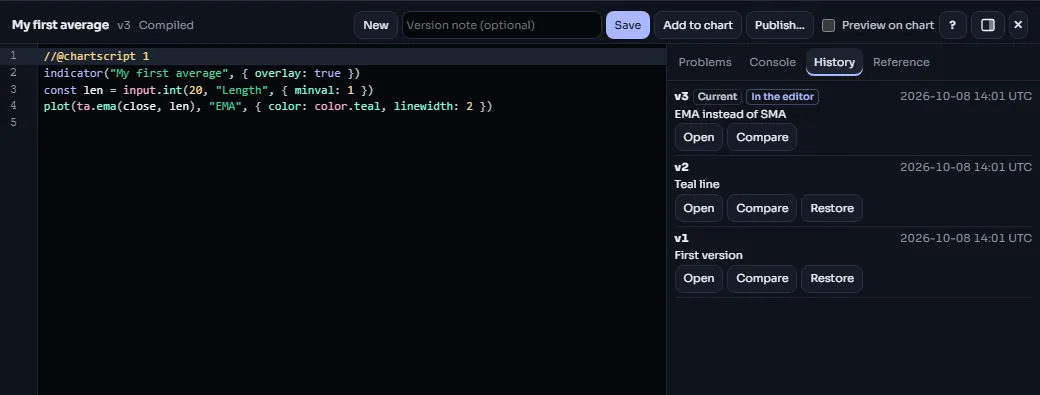This screenshot has width=1040, height=395.
Task: Click the 'First version' note text
Action: coord(708,255)
